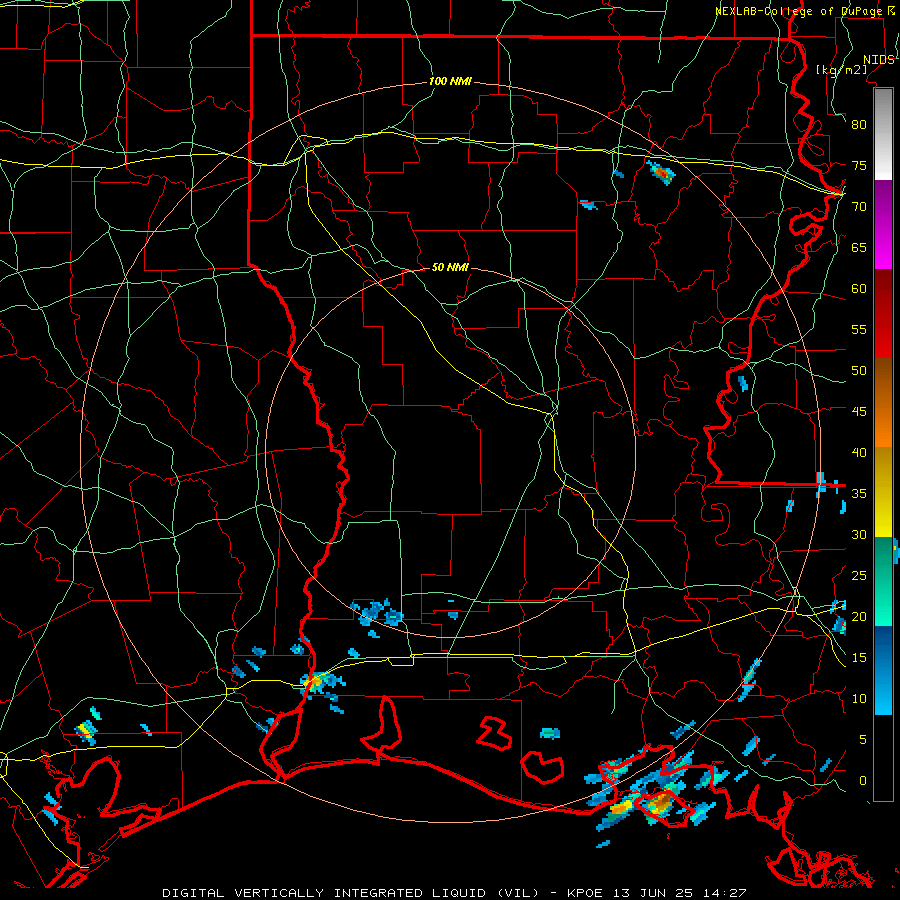The image size is (900, 900).
Task: Click the 100 NMI range ring label
Action: [451, 82]
